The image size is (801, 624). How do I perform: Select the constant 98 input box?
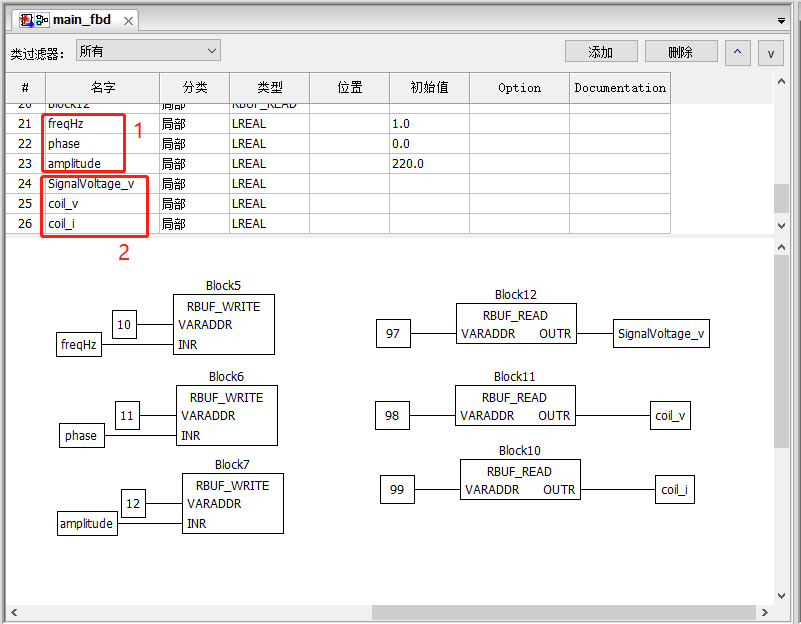click(x=392, y=415)
